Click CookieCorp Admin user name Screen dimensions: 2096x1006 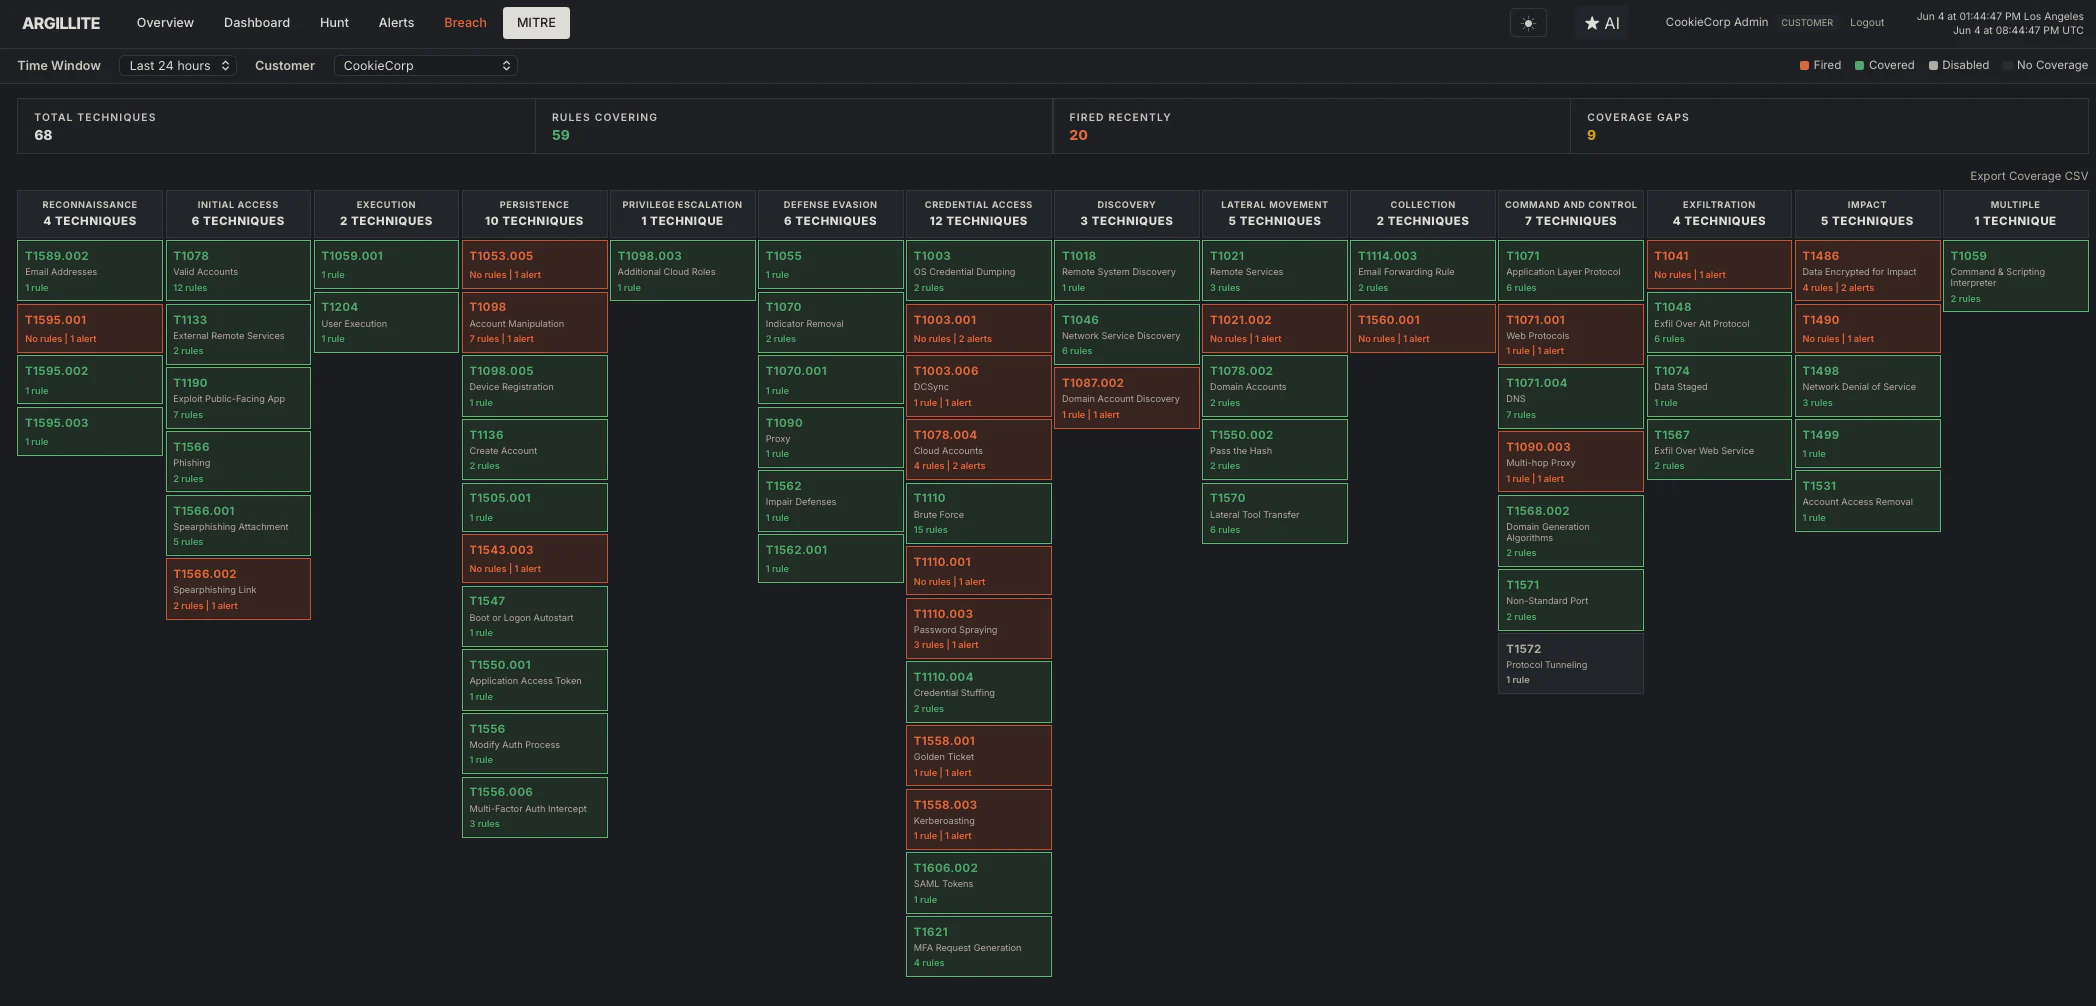[1716, 22]
